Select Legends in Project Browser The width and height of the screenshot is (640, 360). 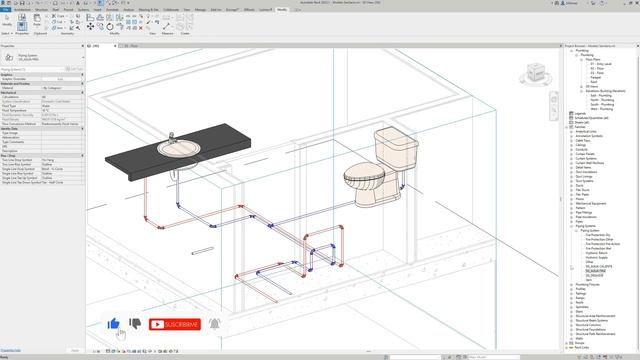pyautogui.click(x=580, y=113)
